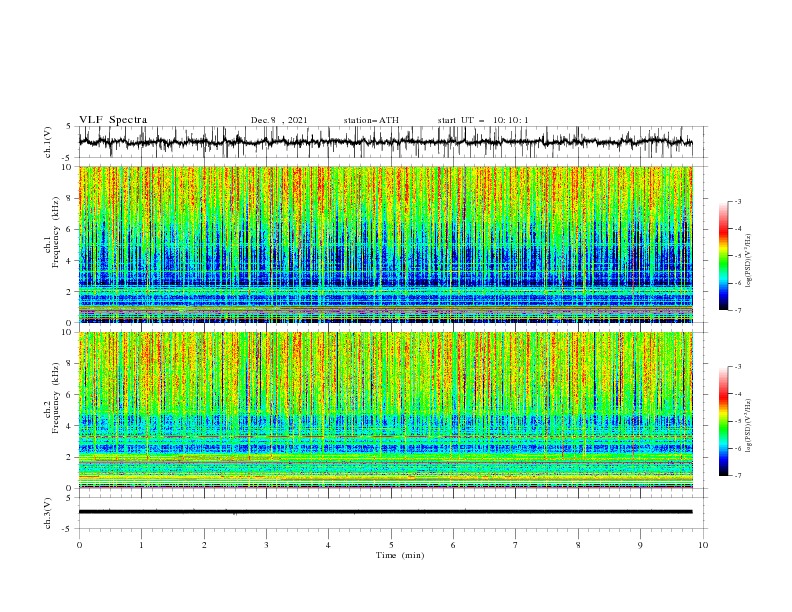Click the 'ch.1(V)' waveform axis label
The height and width of the screenshot is (612, 792).
coord(48,142)
